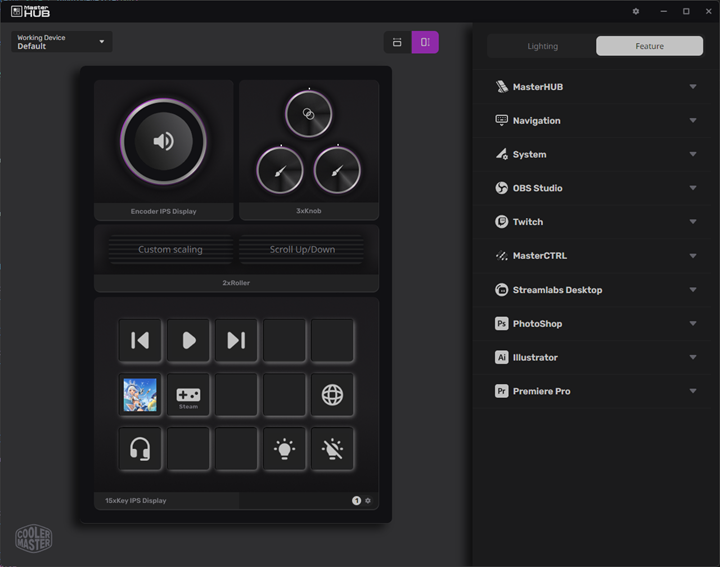Viewport: 720px width, 567px height.
Task: Switch to the Lighting tab
Action: pyautogui.click(x=542, y=46)
